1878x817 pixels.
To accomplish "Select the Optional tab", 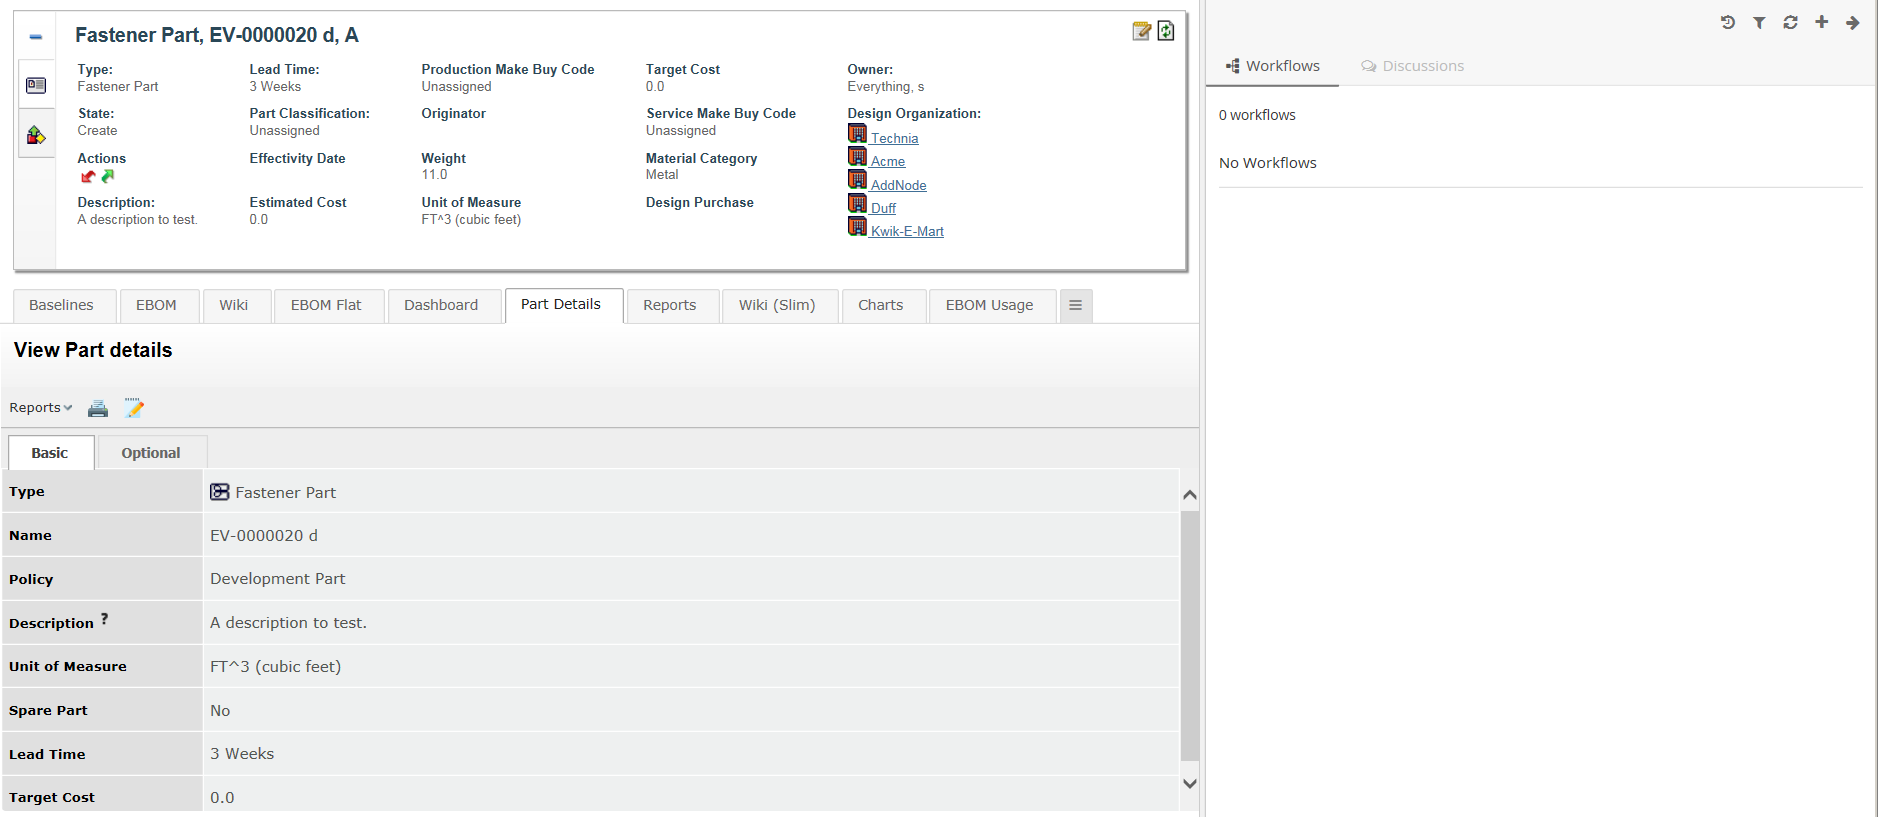I will 151,453.
